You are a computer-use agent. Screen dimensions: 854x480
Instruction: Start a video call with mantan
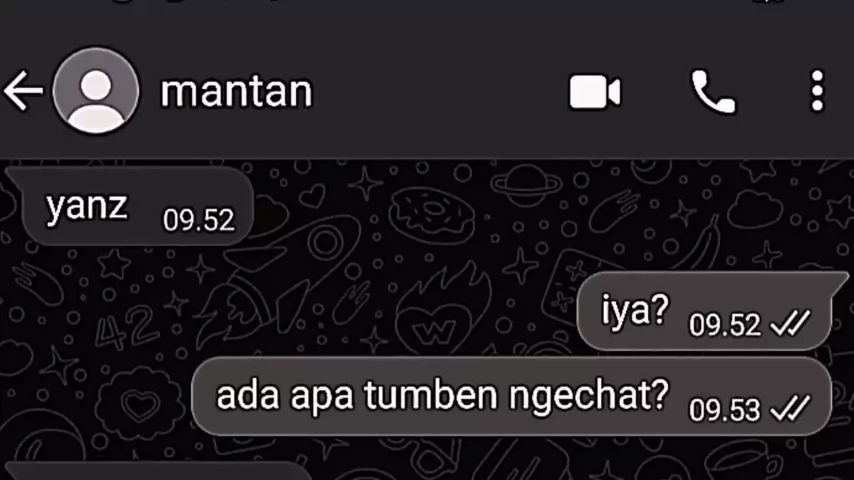tap(595, 92)
